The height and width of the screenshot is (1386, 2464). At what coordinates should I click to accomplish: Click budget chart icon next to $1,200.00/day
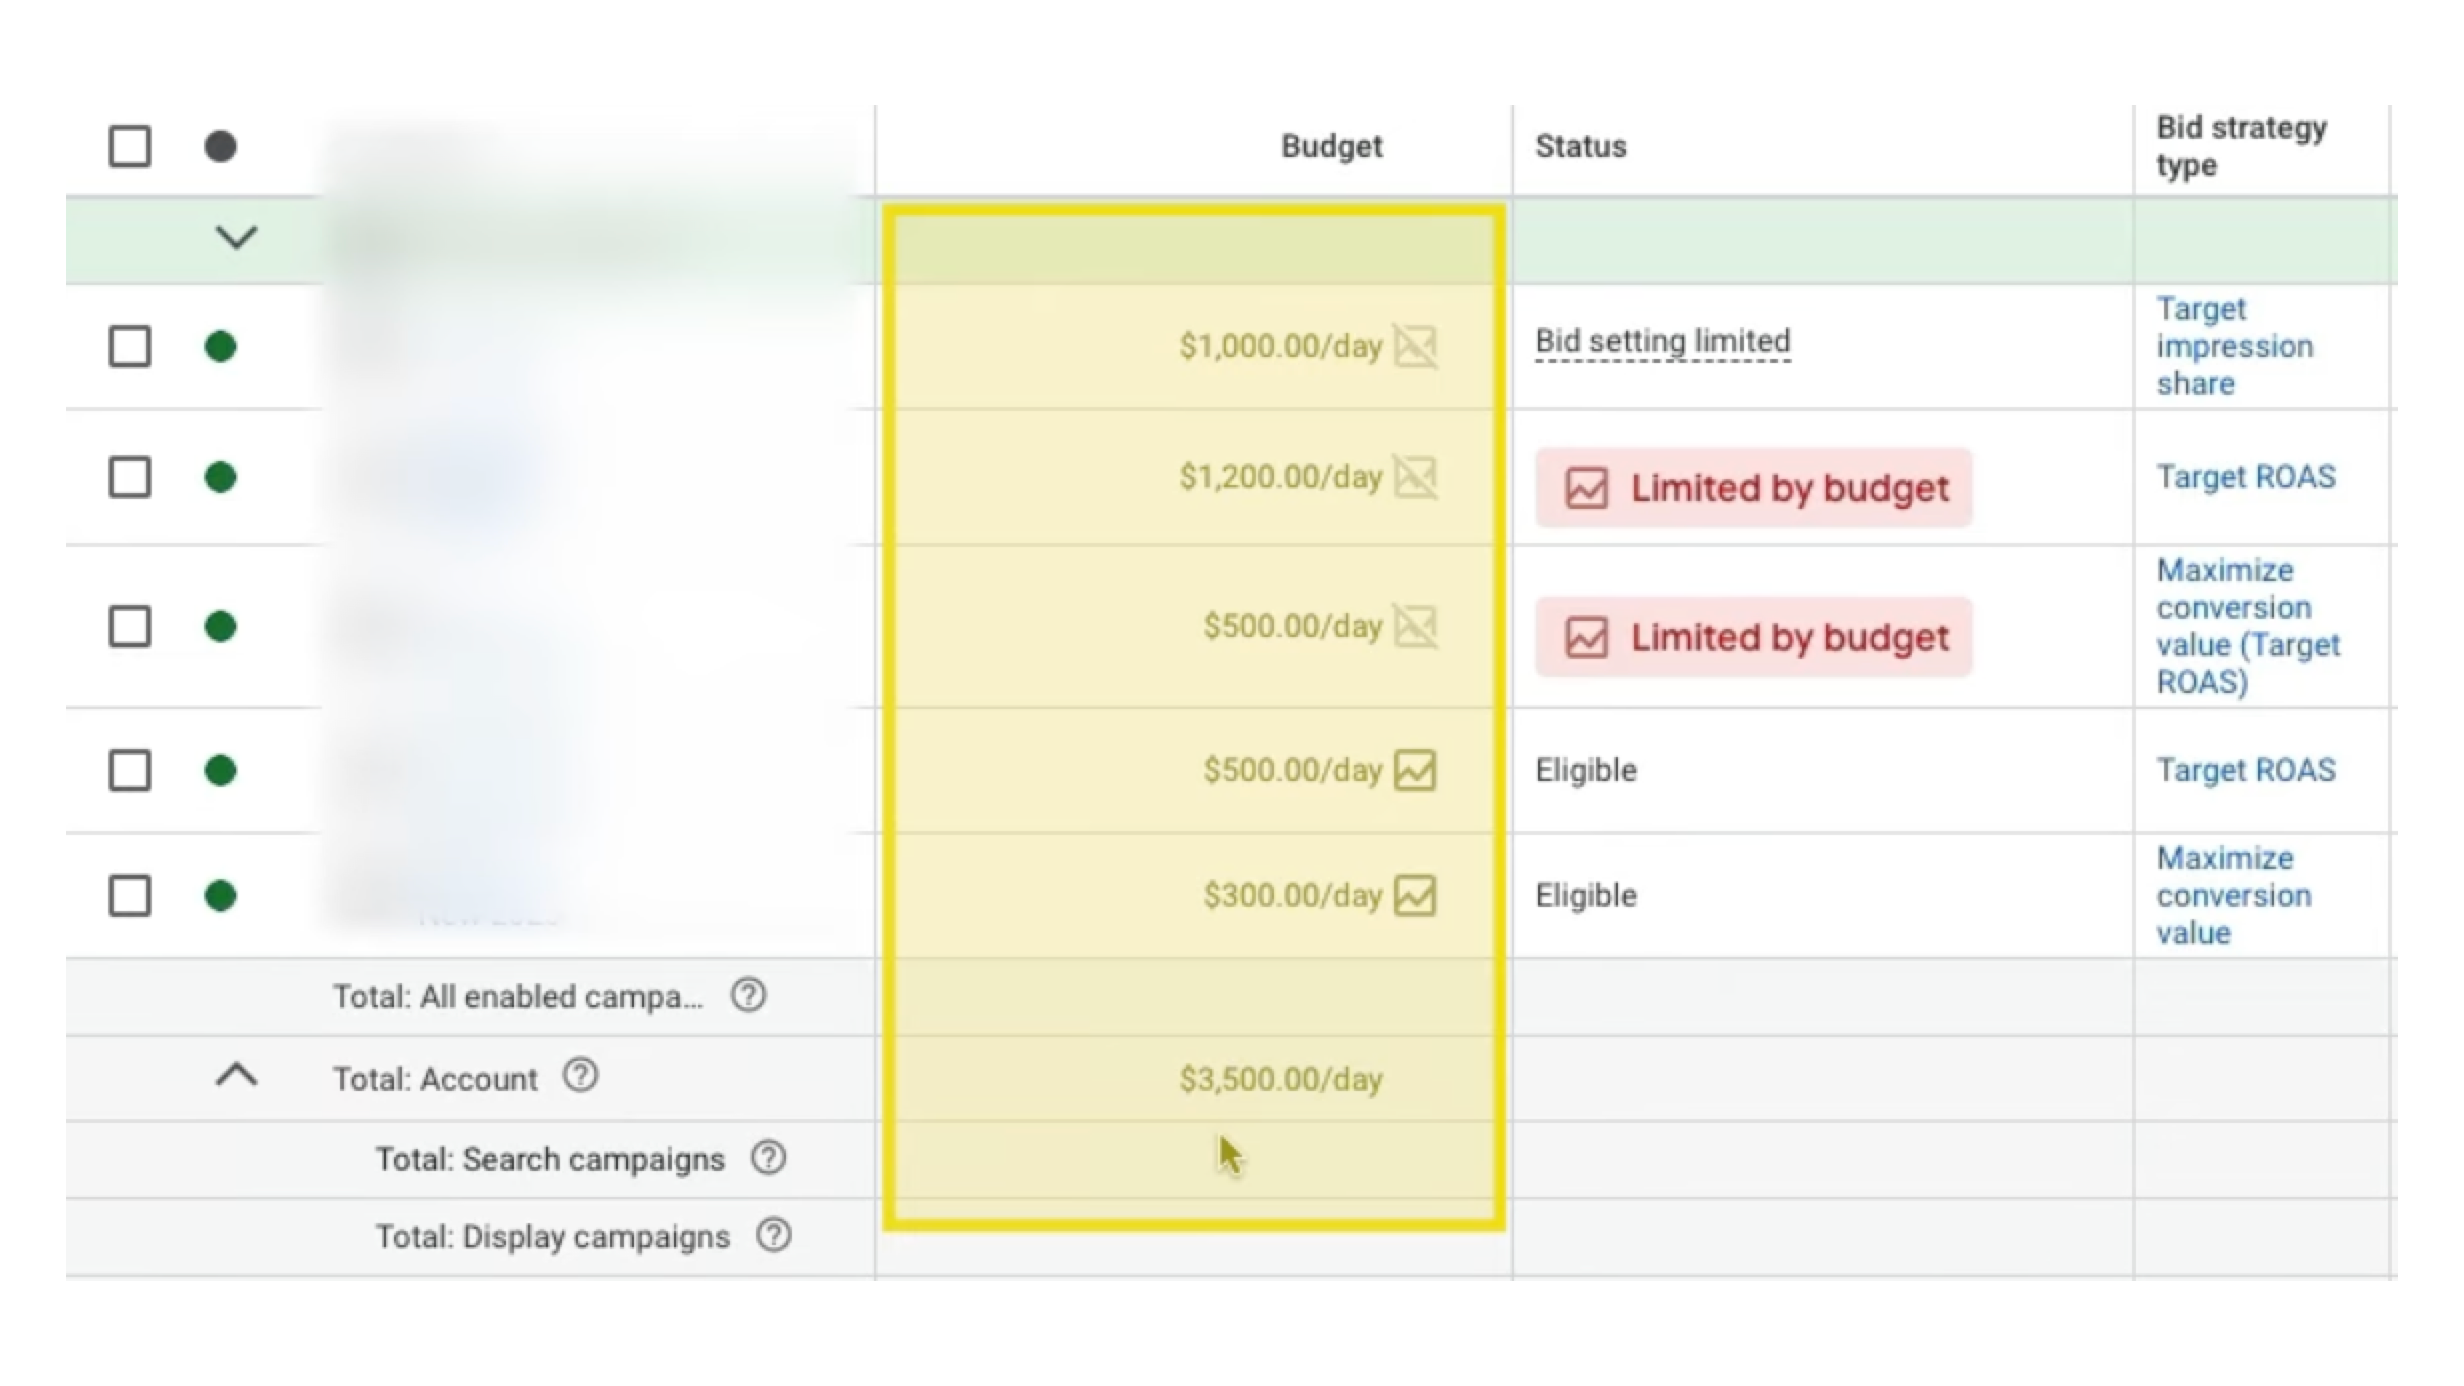[1415, 477]
